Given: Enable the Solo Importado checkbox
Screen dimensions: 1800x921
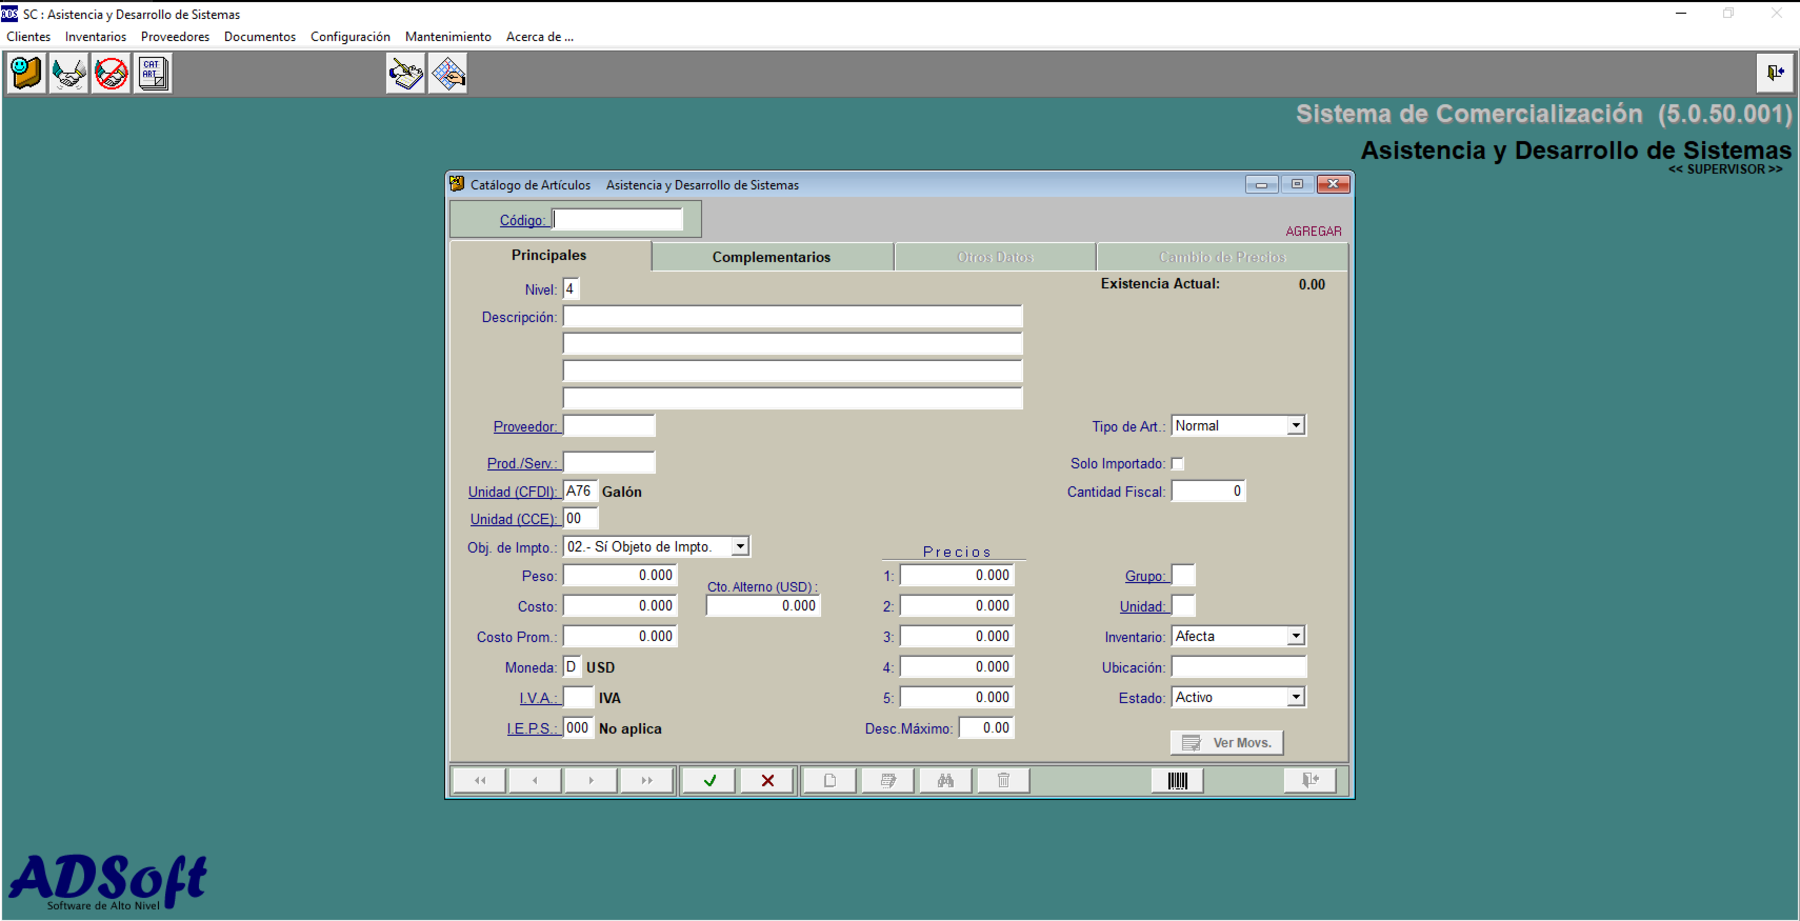Looking at the screenshot, I should (1178, 464).
